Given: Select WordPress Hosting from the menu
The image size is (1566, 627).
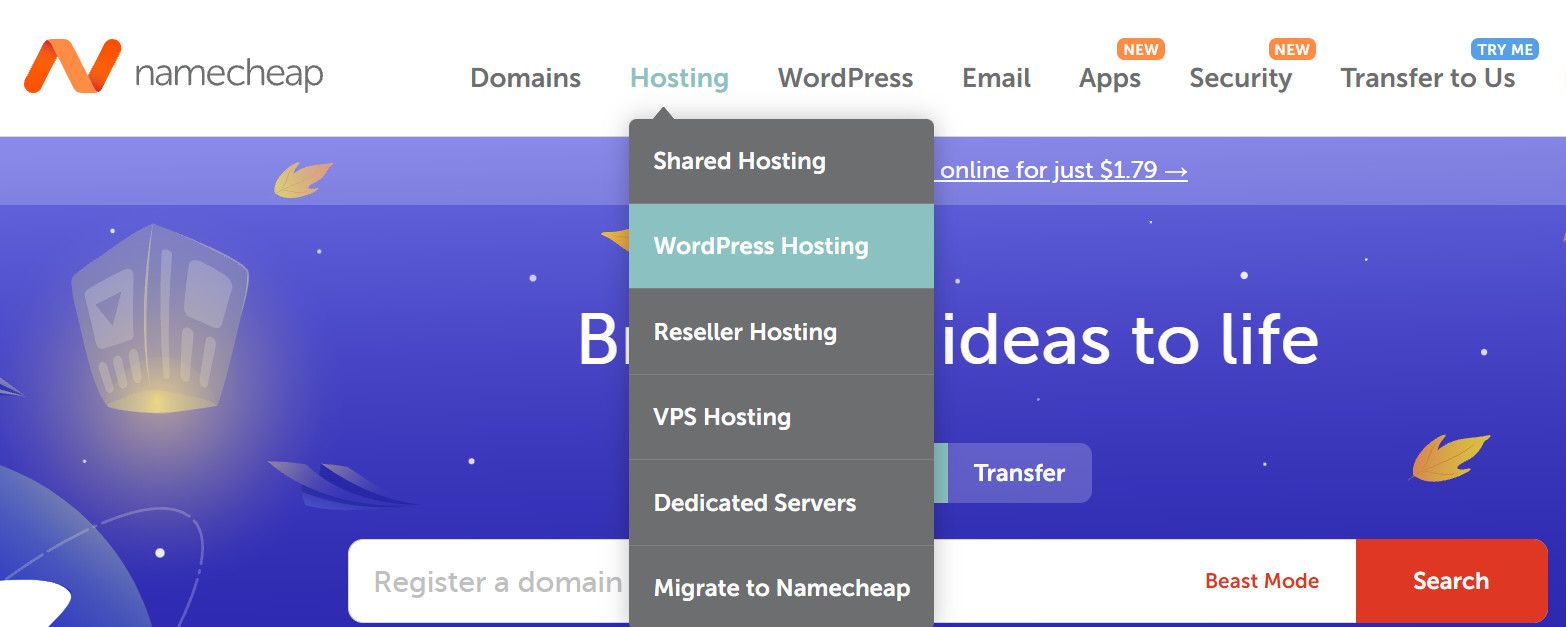Looking at the screenshot, I should point(760,246).
